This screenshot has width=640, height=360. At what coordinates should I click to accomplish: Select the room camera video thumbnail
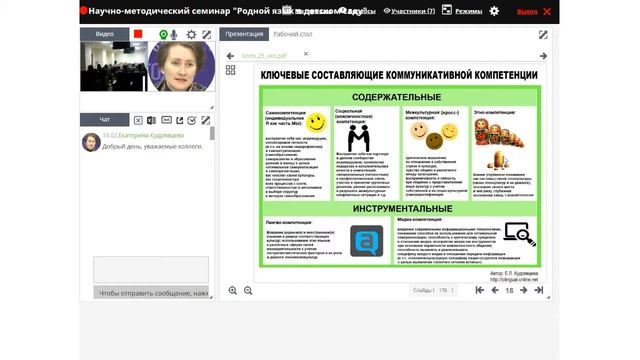click(114, 66)
